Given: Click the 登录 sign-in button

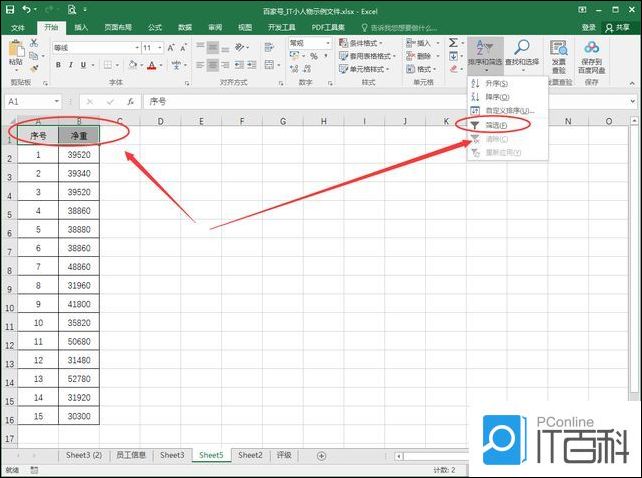Looking at the screenshot, I should 588,27.
